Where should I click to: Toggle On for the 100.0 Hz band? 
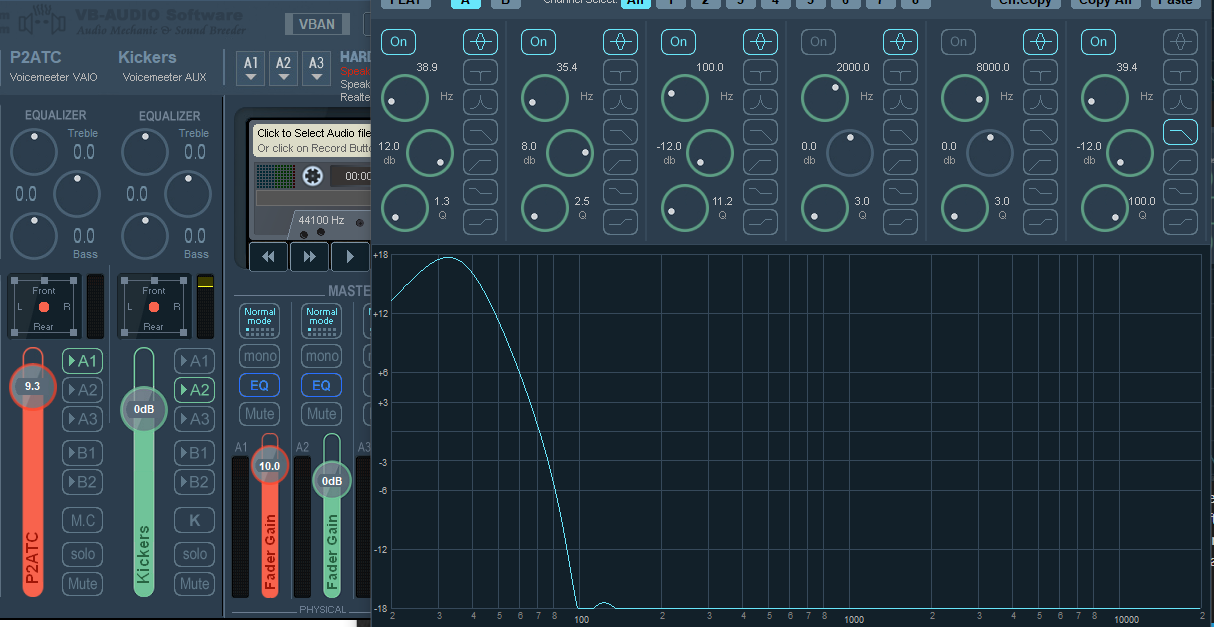(679, 42)
